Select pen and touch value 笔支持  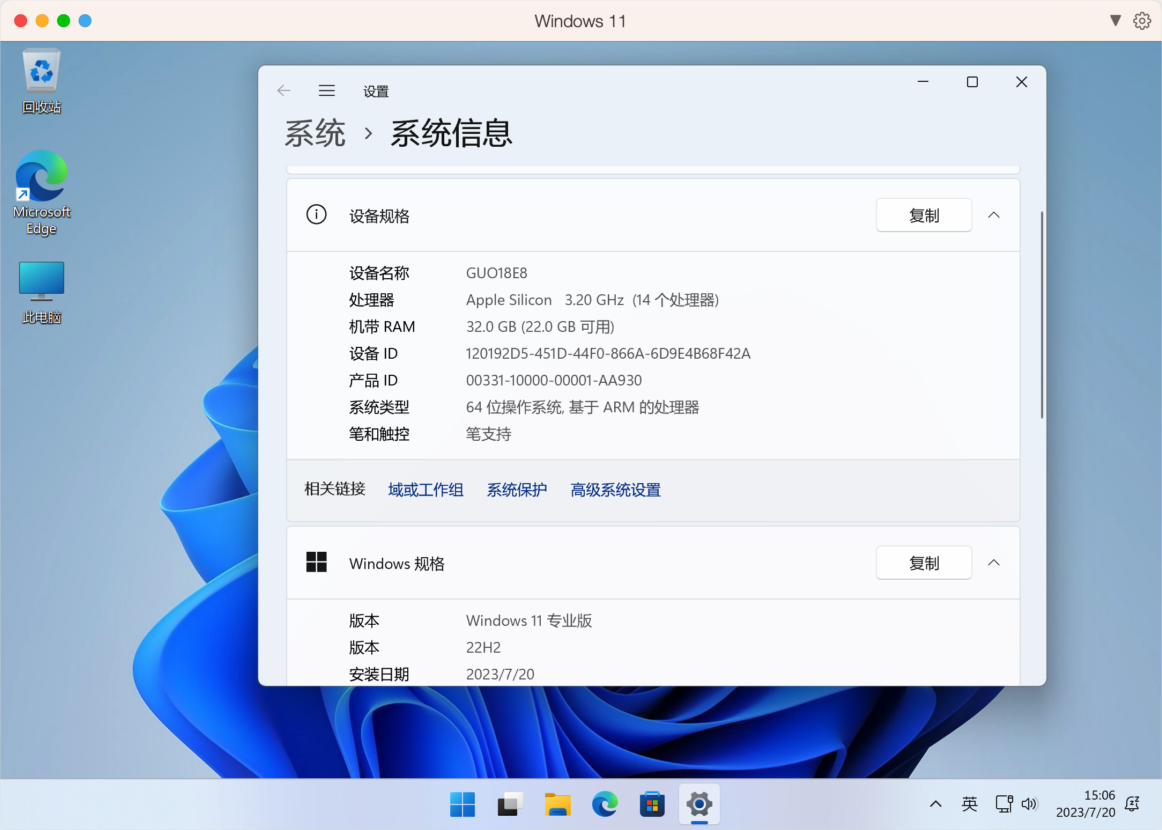[488, 434]
